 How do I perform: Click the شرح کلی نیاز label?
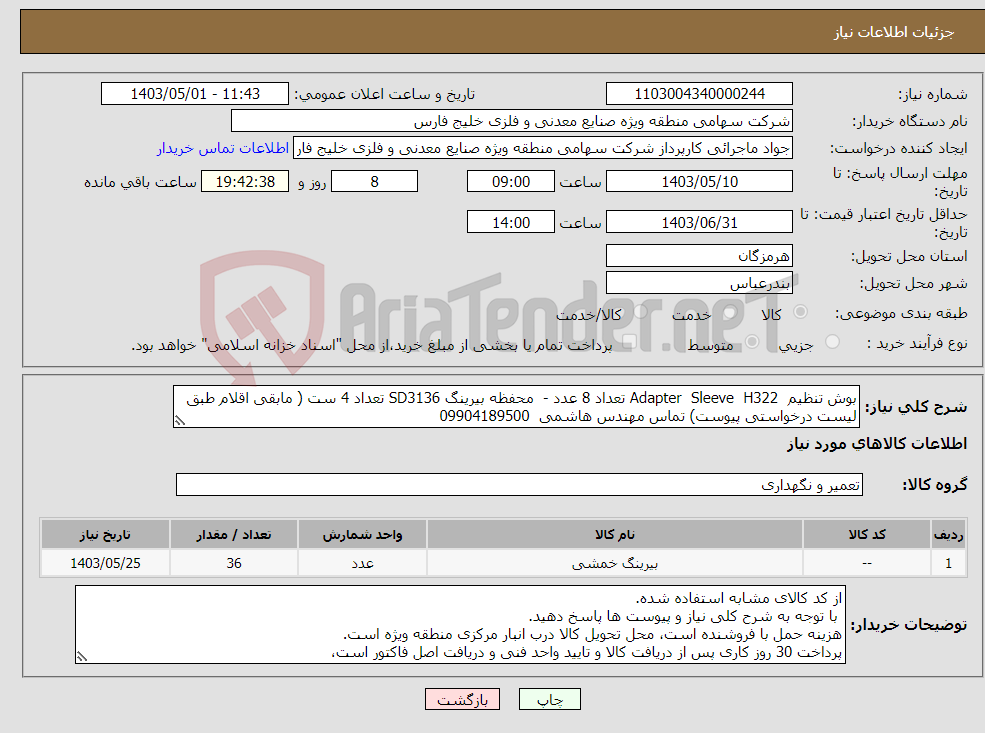[x=916, y=407]
